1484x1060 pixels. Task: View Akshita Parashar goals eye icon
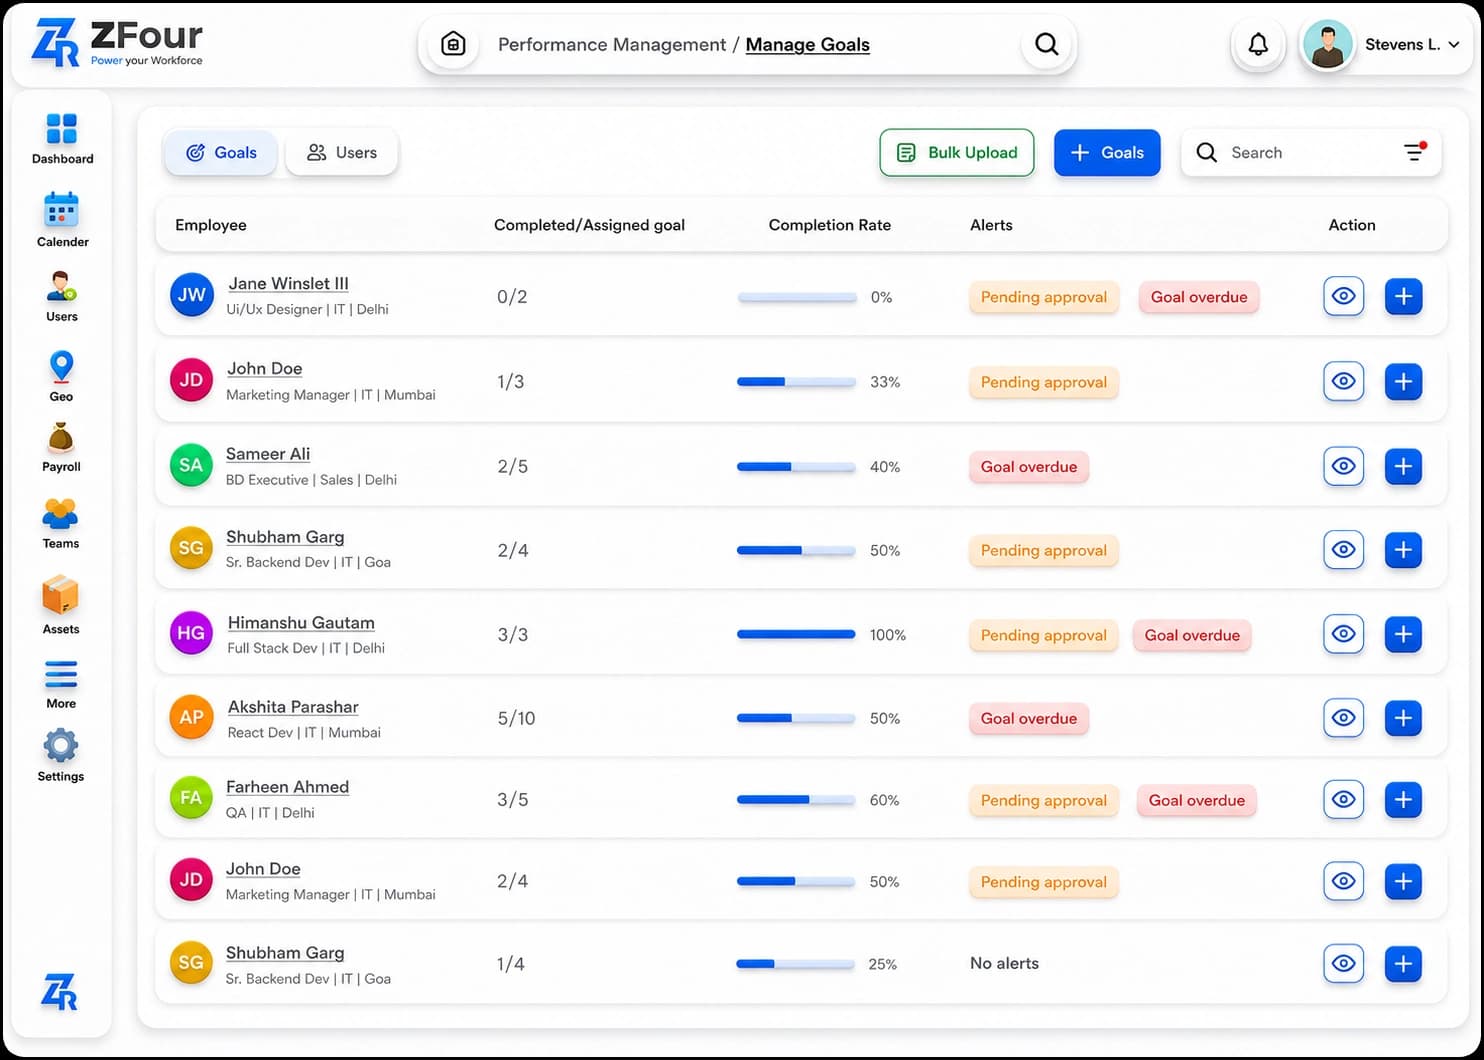click(1343, 717)
